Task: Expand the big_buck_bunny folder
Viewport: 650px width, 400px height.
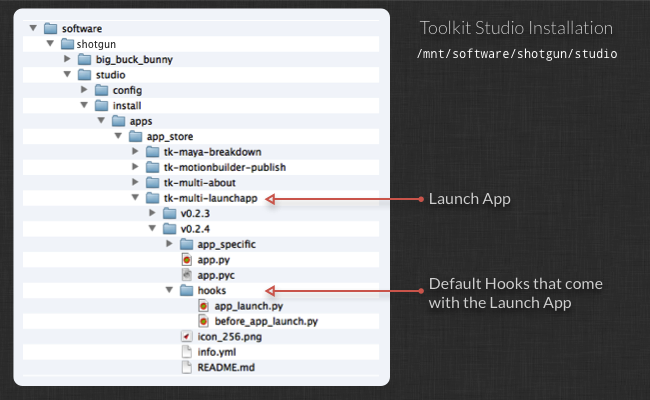Action: [x=67, y=59]
